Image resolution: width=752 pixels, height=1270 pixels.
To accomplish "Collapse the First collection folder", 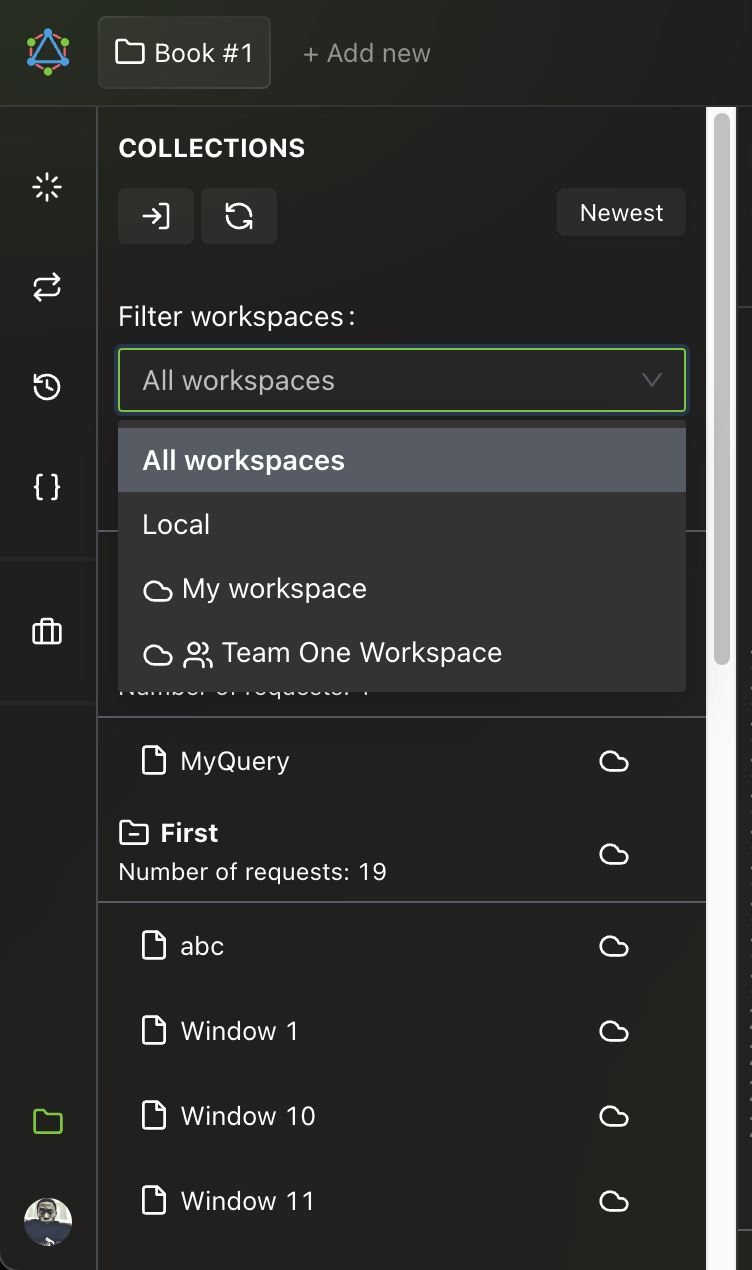I will (130, 833).
